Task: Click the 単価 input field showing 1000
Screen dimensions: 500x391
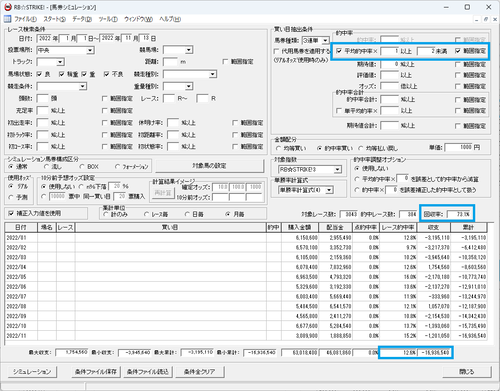Action: pyautogui.click(x=459, y=147)
